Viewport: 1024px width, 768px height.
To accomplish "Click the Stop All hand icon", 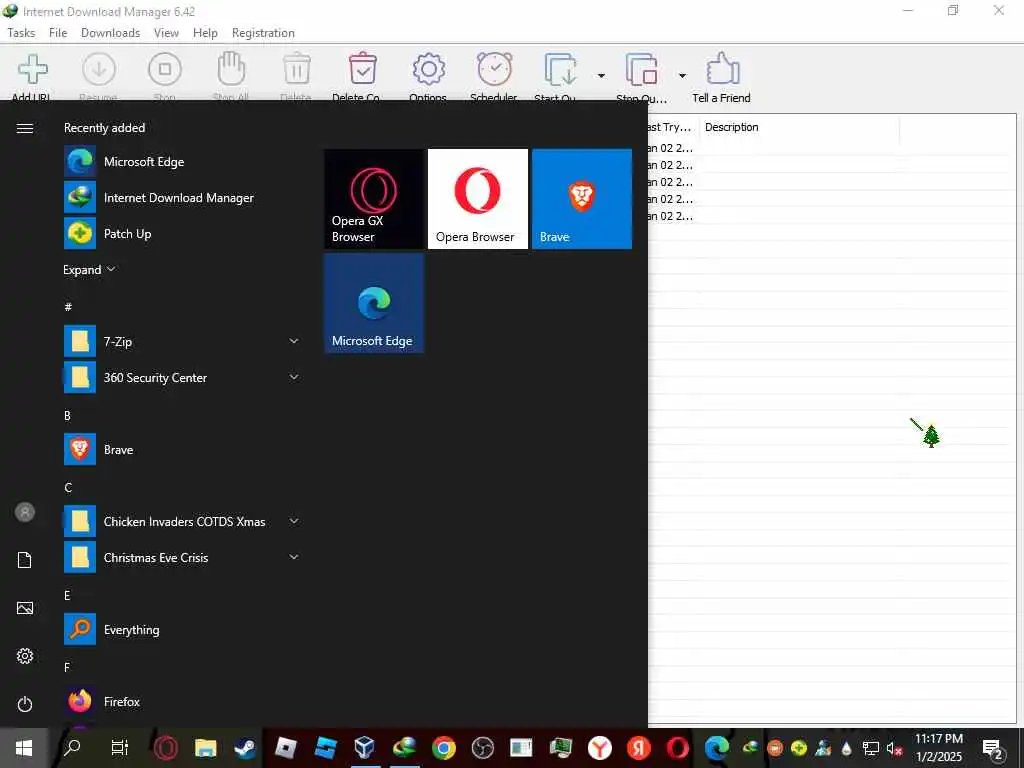I will (x=231, y=69).
